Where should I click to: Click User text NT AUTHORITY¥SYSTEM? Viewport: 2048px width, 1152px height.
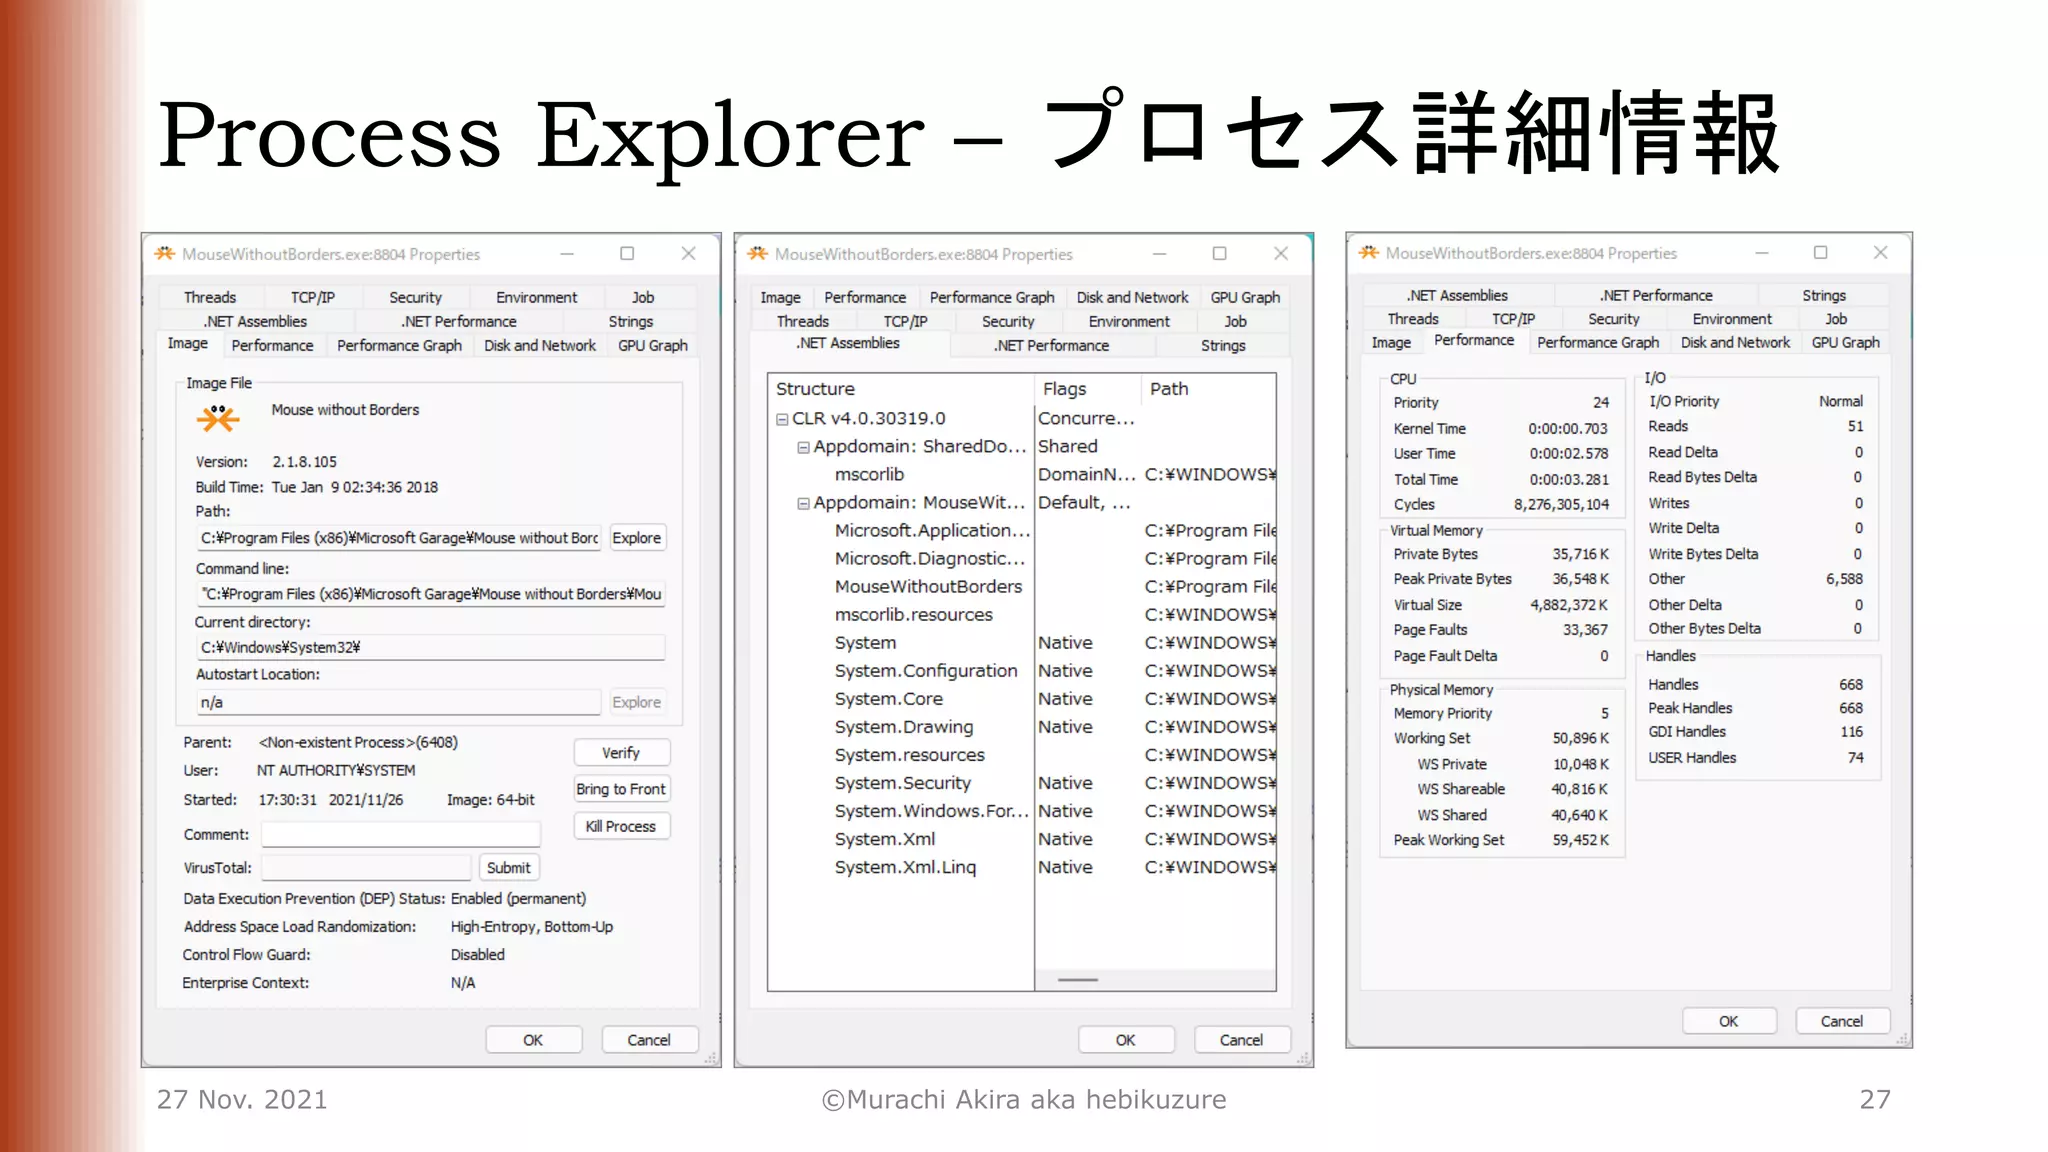336,771
